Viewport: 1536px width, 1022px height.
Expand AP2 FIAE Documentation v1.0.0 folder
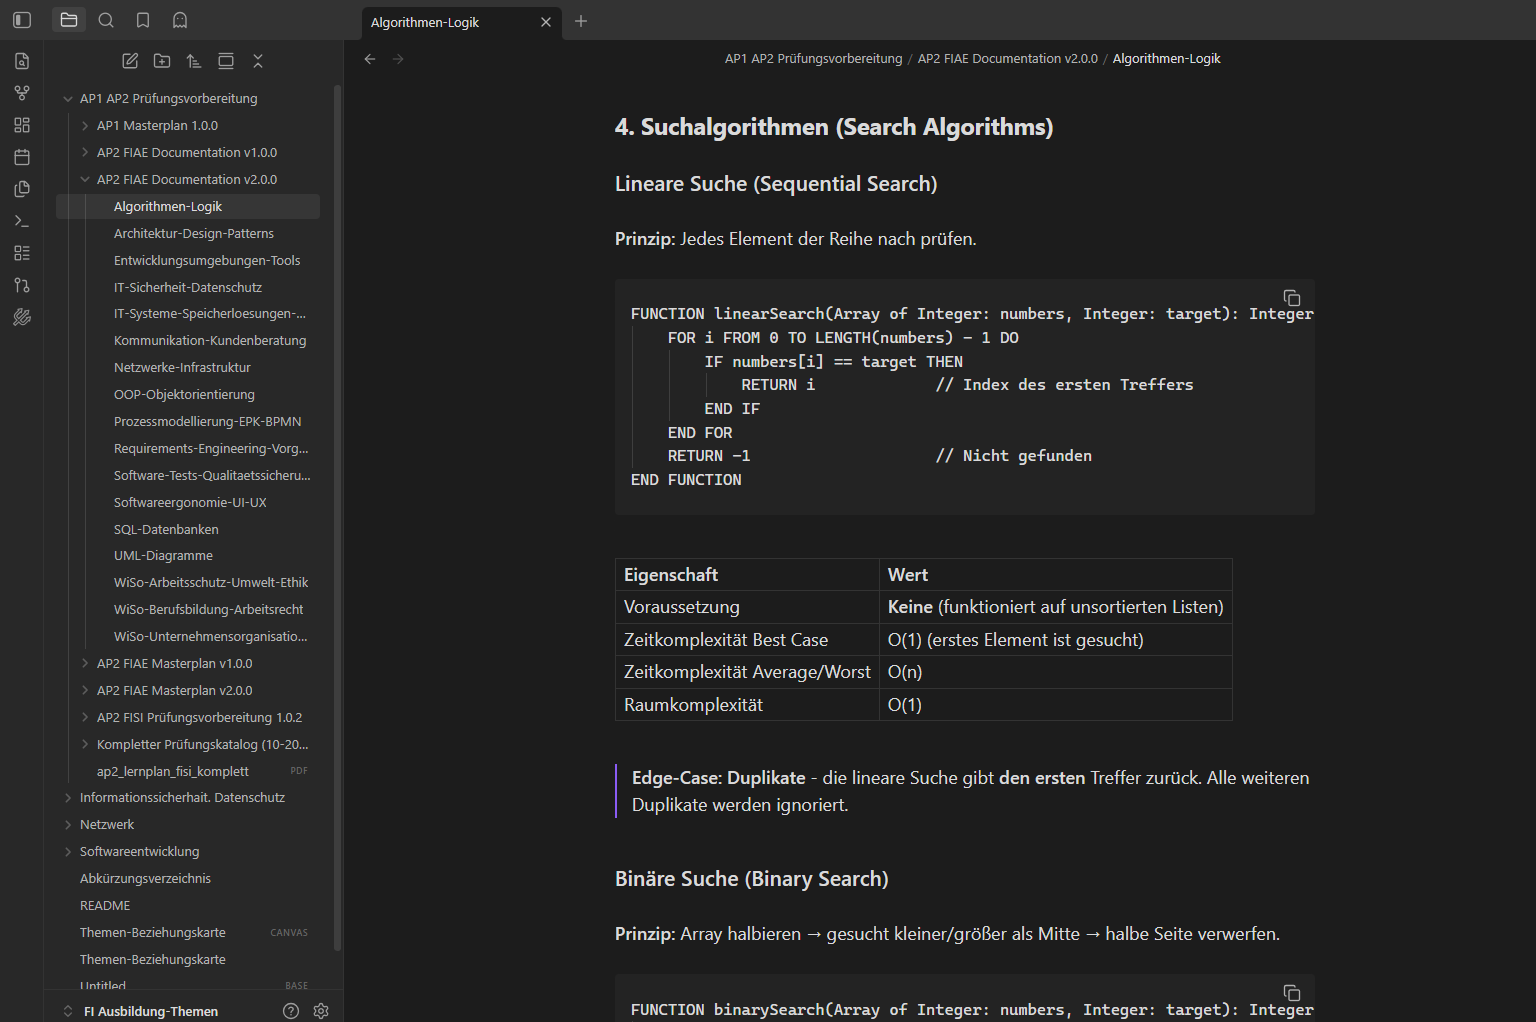pos(85,152)
